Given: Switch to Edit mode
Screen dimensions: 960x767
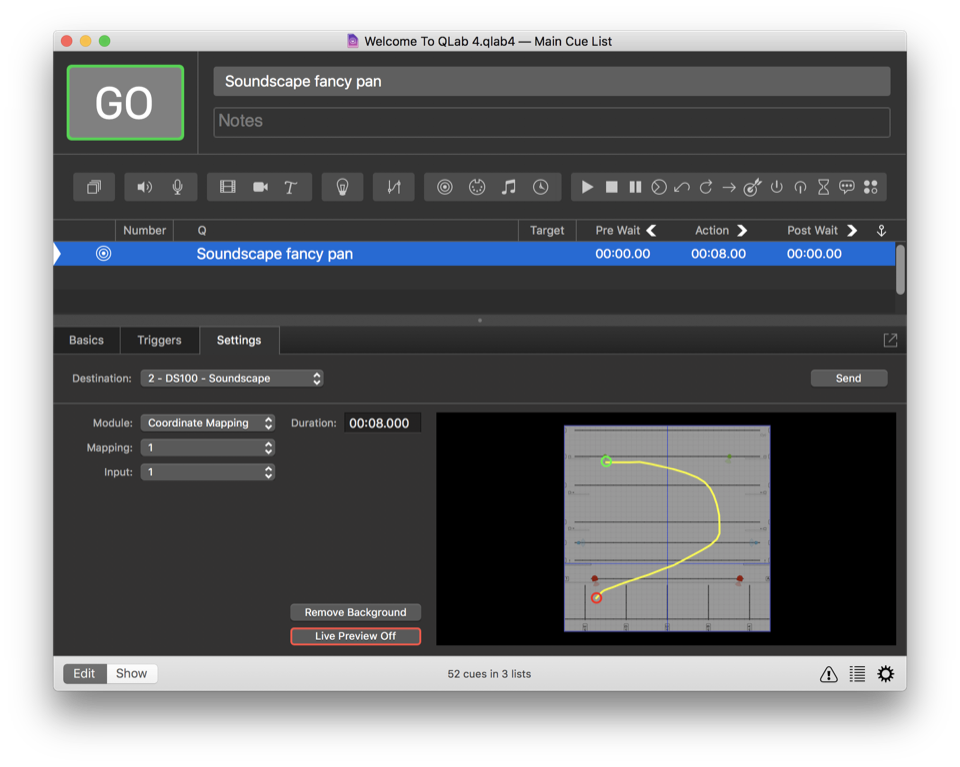Looking at the screenshot, I should pos(84,673).
